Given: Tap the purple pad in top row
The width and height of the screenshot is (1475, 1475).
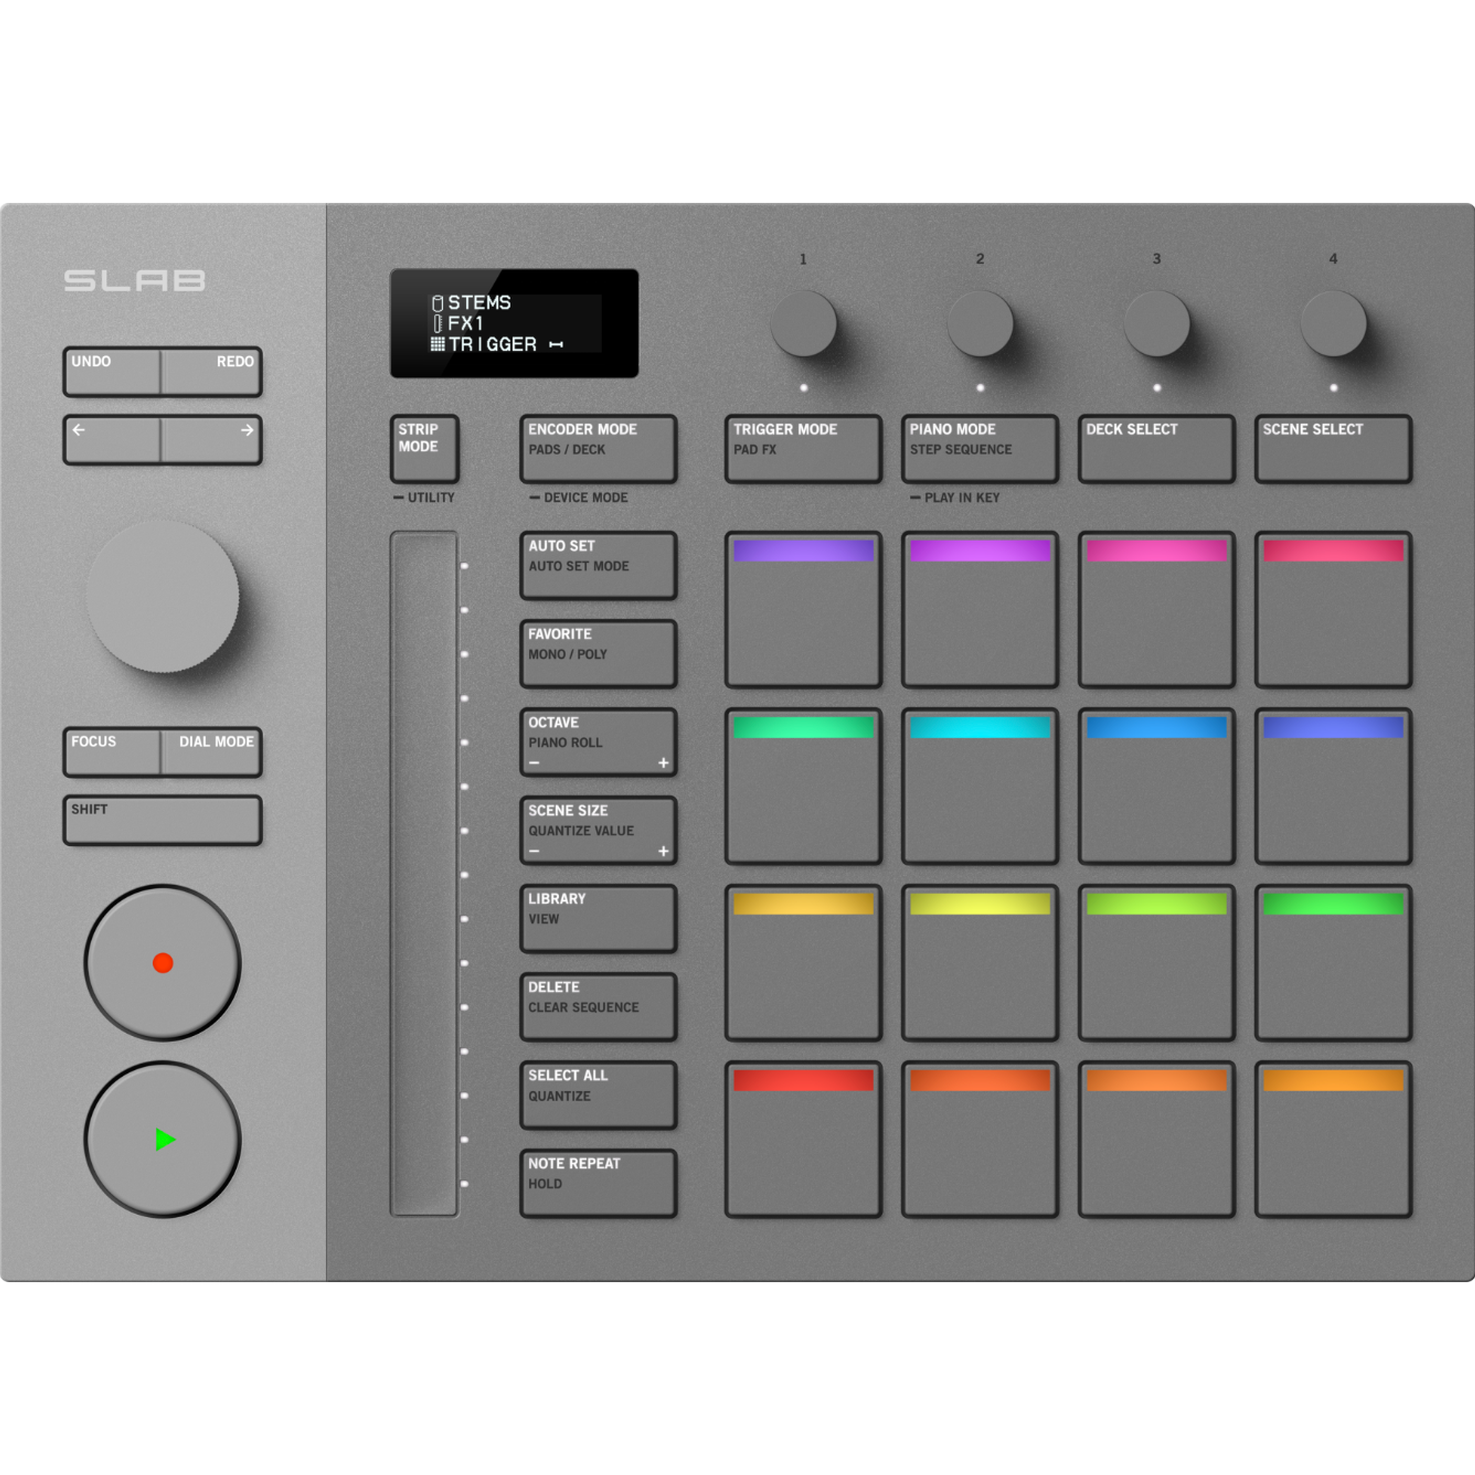Looking at the screenshot, I should 803,610.
